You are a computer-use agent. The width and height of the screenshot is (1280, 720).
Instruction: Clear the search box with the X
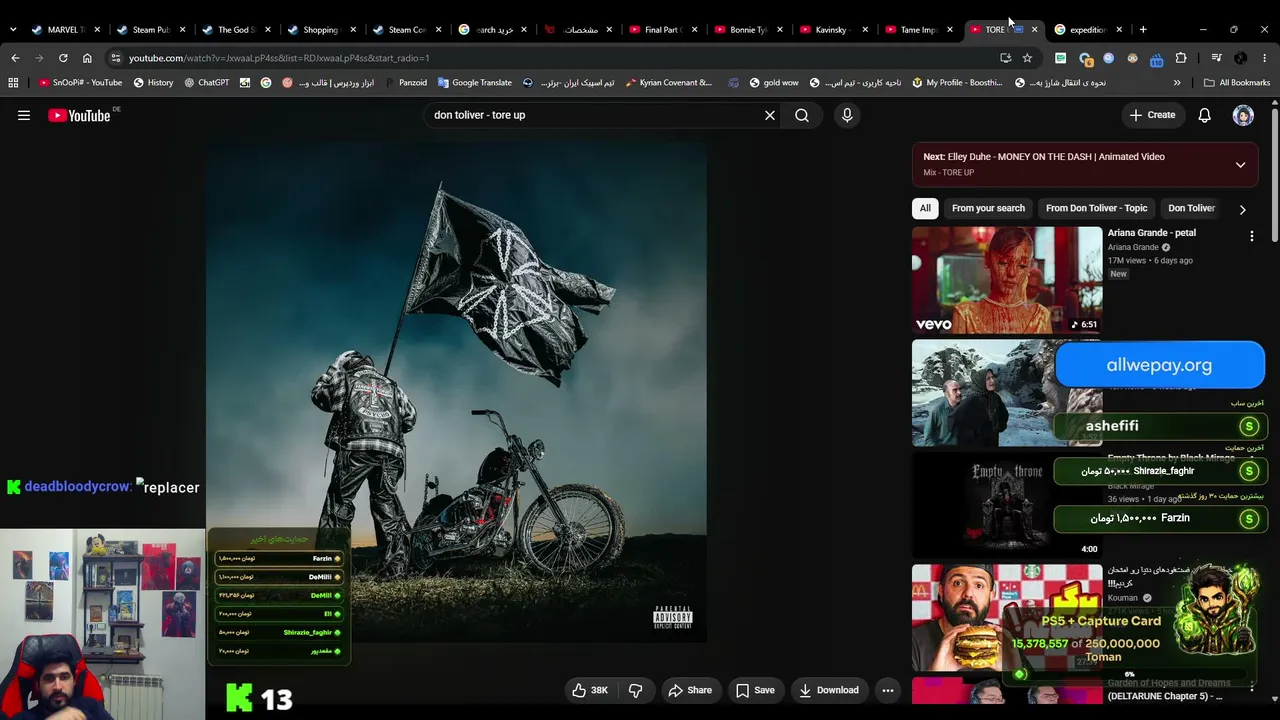tap(770, 115)
